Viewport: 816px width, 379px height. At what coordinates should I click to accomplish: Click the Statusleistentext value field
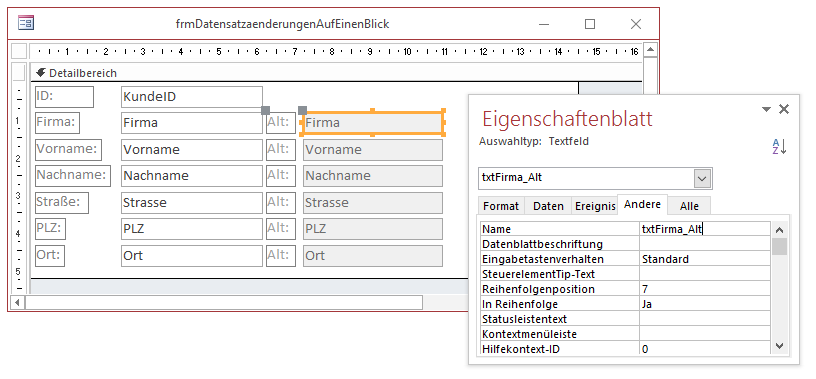705,319
